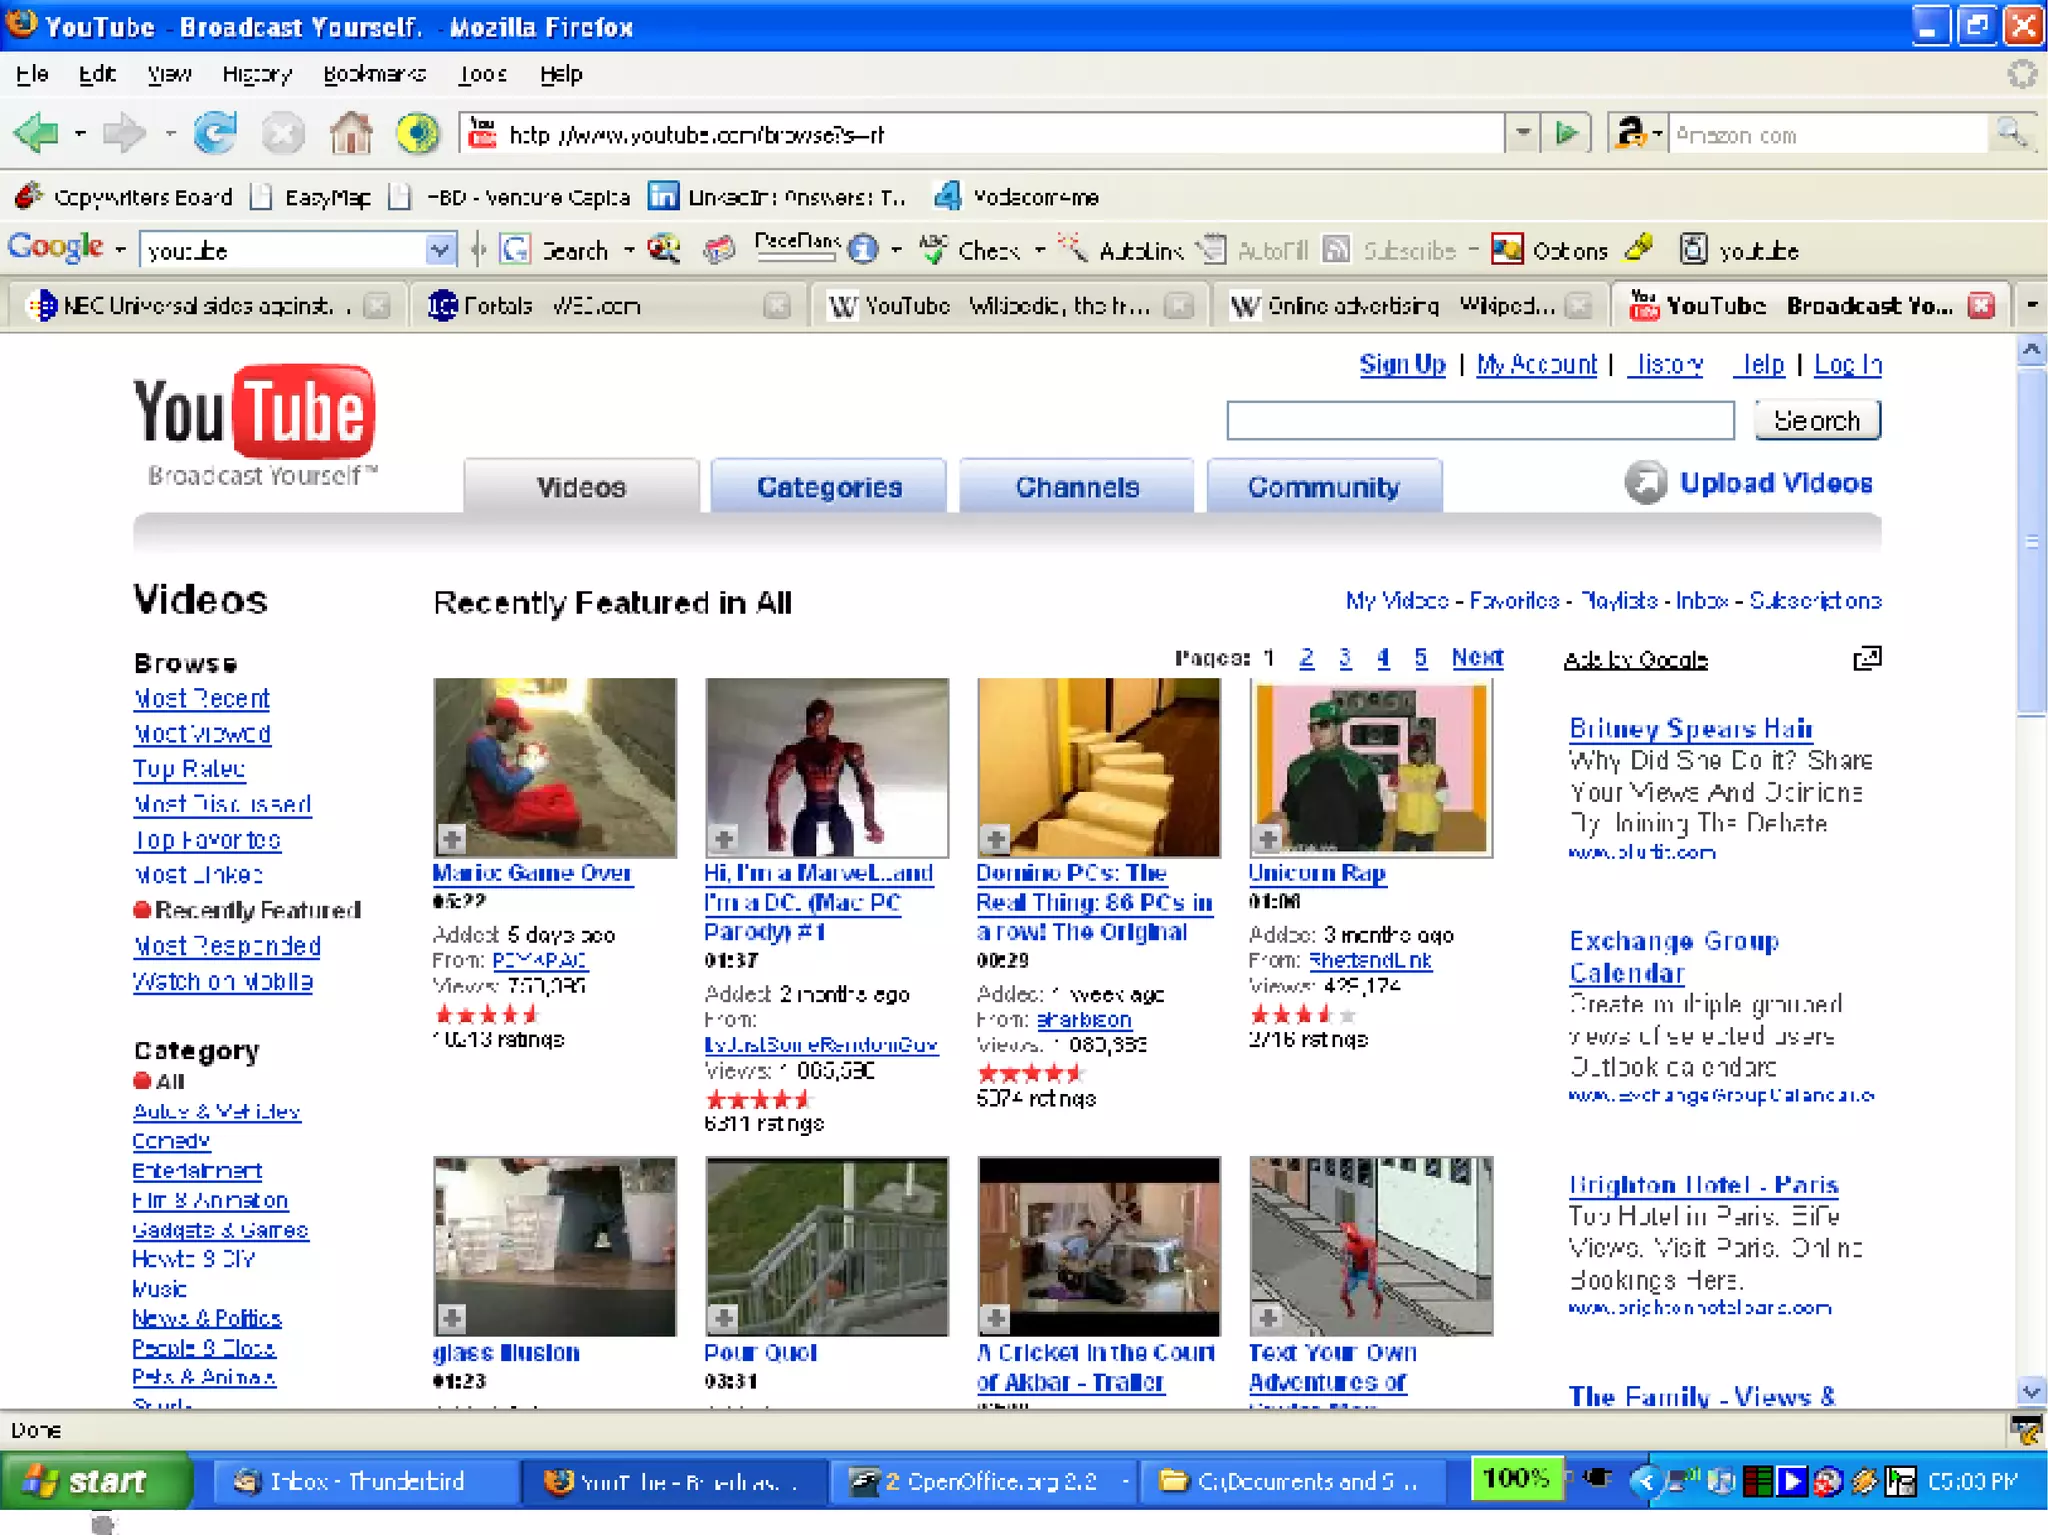Click the Firefox Forward arrow button
Screen dimensions: 2048x1535
pyautogui.click(x=125, y=133)
